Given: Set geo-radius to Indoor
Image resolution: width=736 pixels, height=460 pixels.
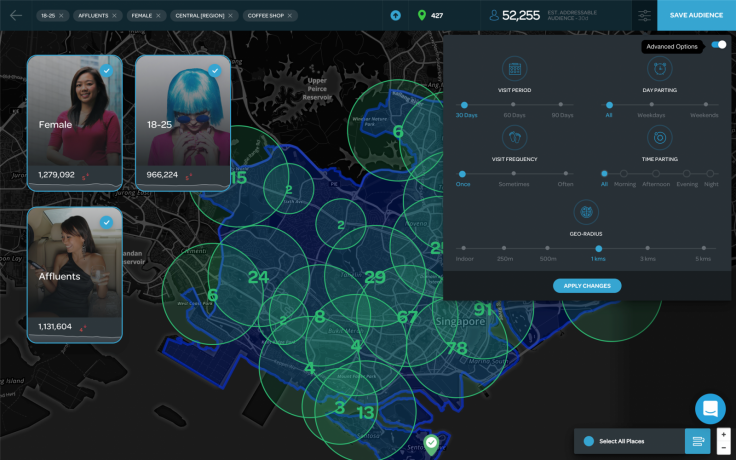Looking at the screenshot, I should tap(464, 248).
